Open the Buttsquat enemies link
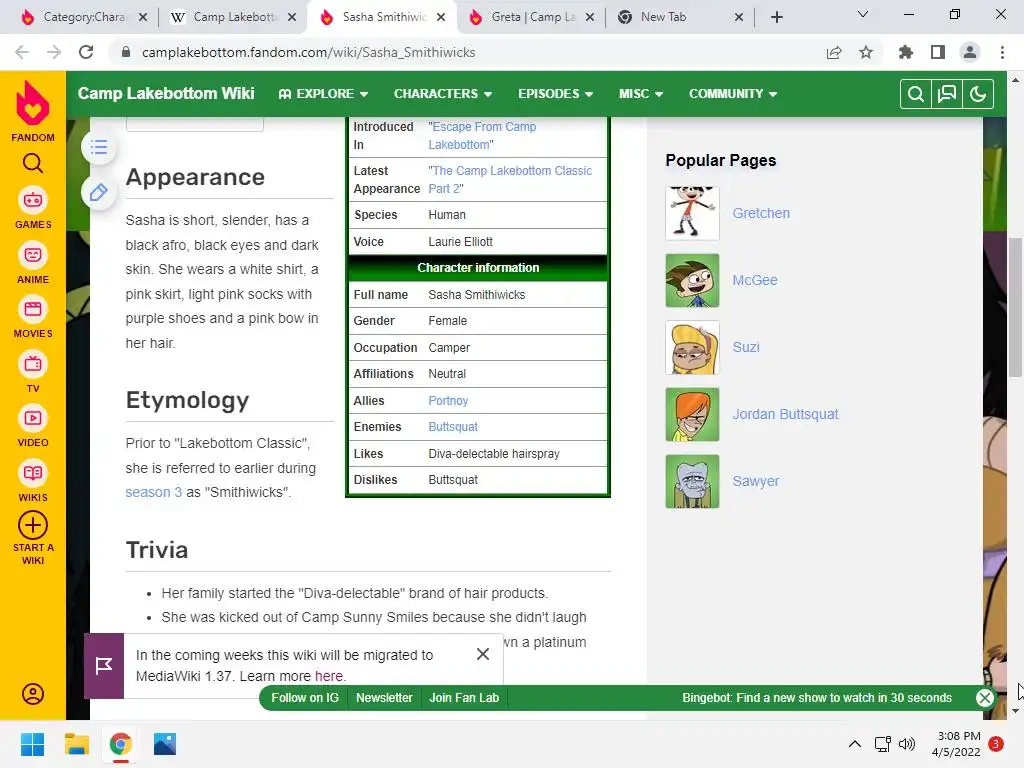The height and width of the screenshot is (768, 1024). pos(453,426)
